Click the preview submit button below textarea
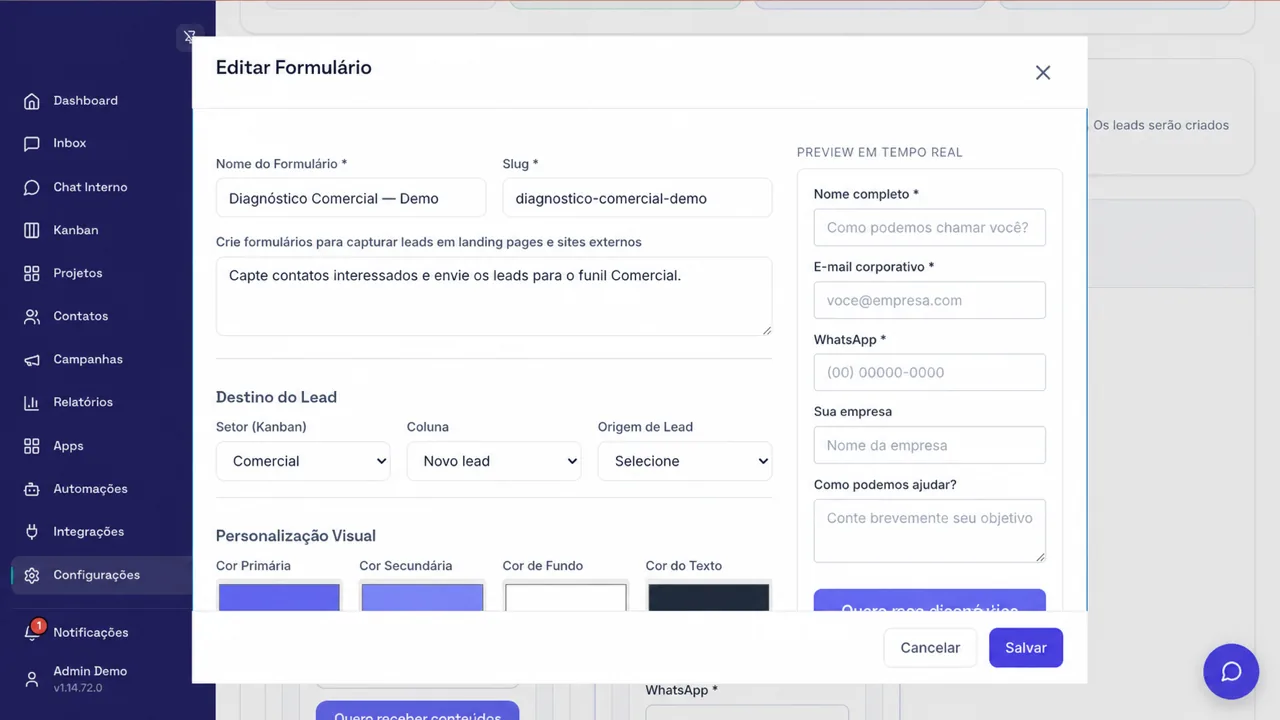The height and width of the screenshot is (720, 1280). pyautogui.click(x=930, y=600)
